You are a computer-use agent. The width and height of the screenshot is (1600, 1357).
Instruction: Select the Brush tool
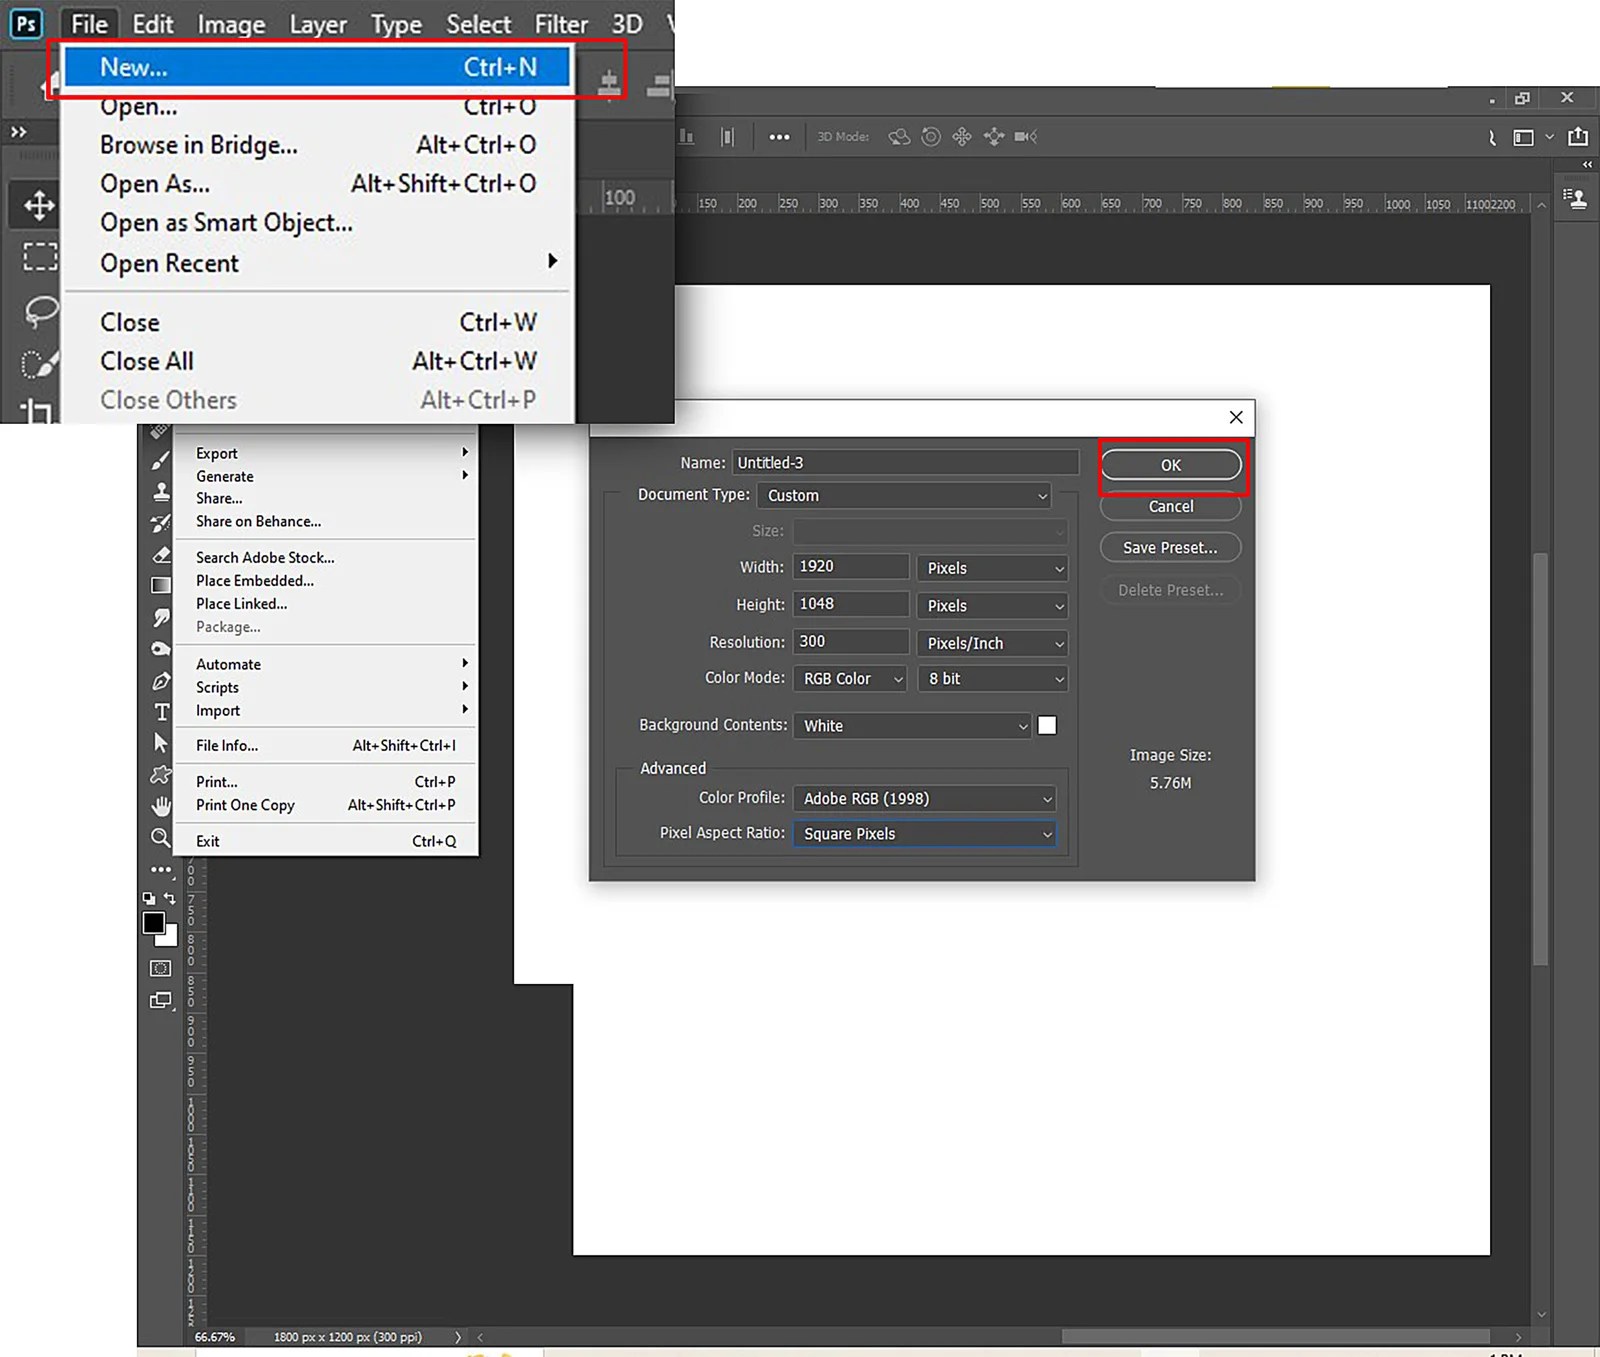pyautogui.click(x=160, y=461)
